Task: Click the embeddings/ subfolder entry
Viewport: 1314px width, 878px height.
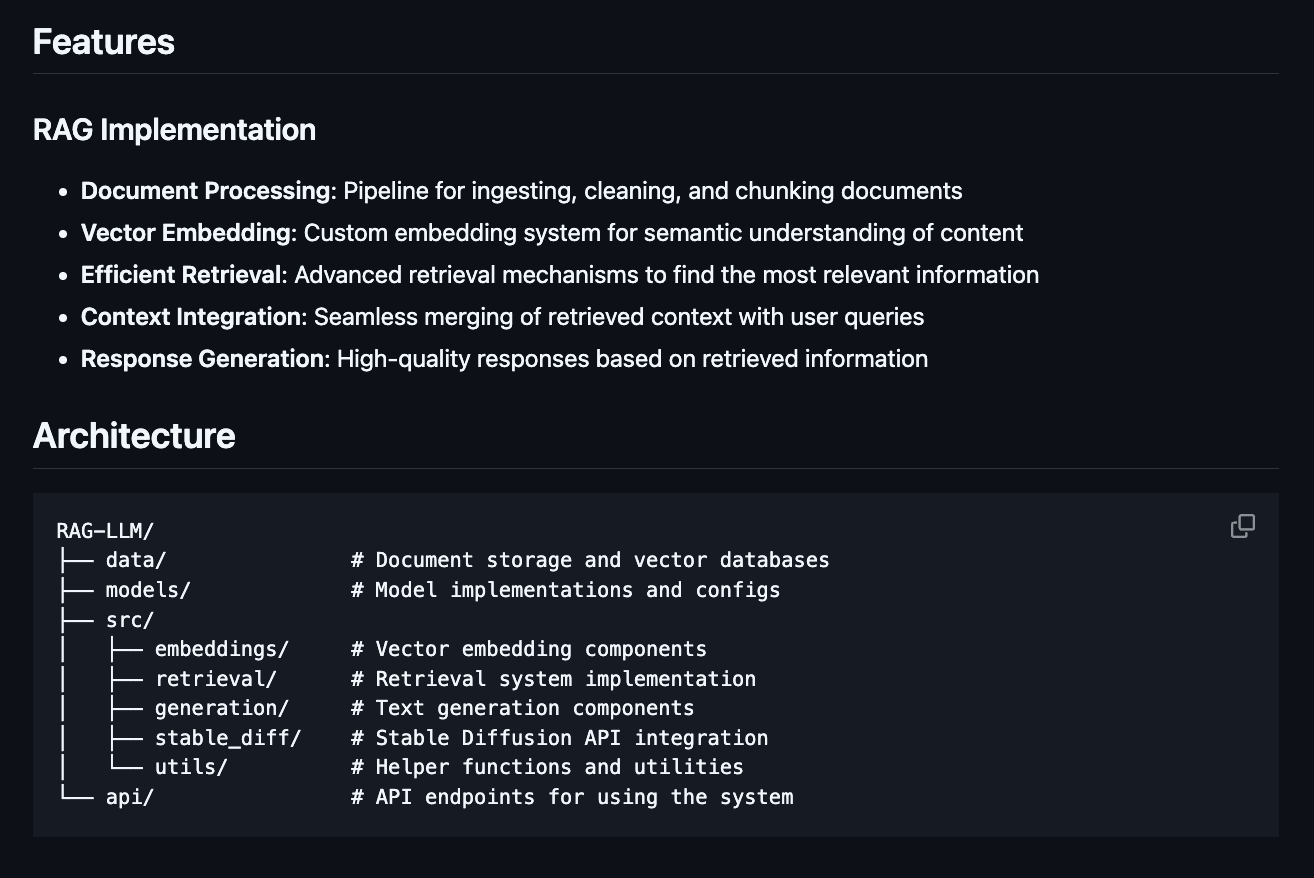Action: (x=221, y=649)
